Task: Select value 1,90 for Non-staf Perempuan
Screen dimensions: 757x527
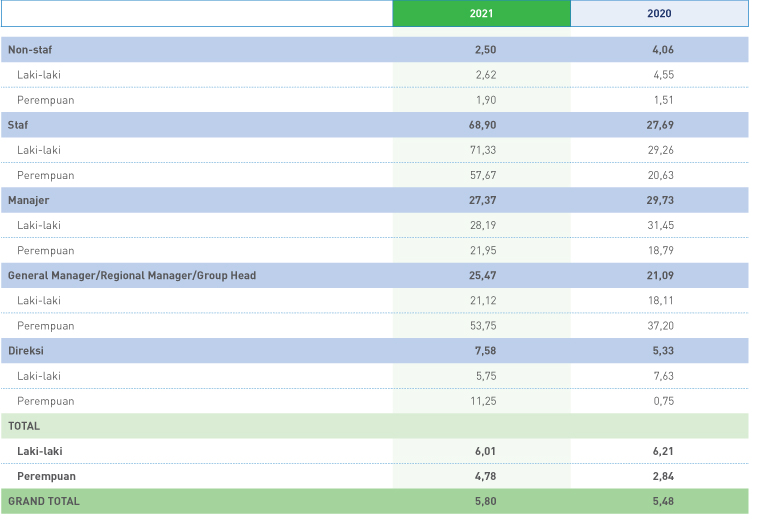Action: click(x=486, y=100)
